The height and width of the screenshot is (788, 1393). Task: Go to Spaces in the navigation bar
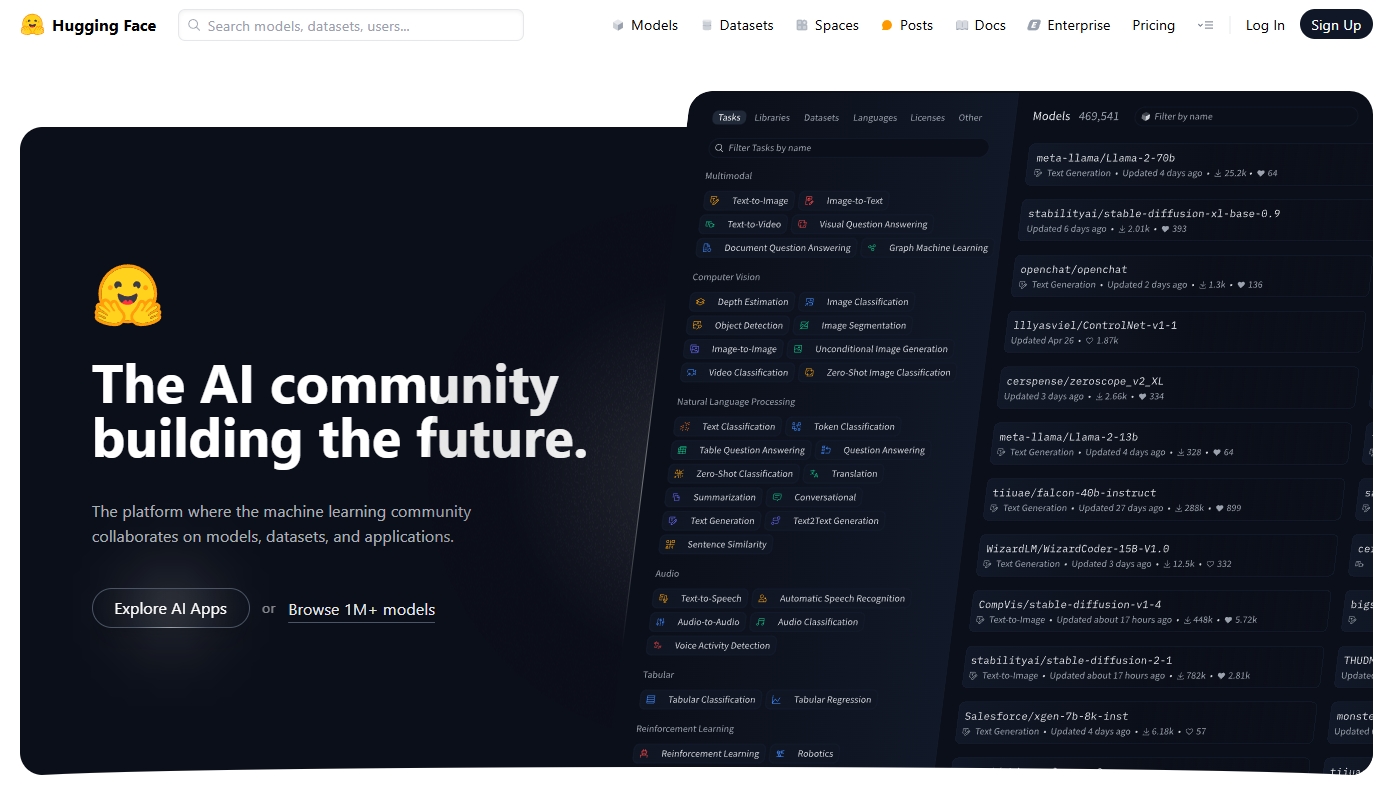837,25
